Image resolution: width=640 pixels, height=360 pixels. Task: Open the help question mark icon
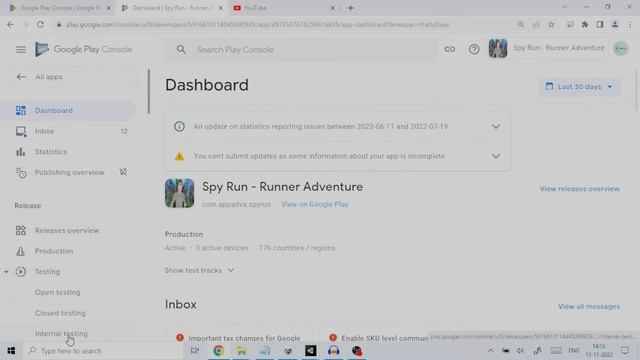click(x=474, y=49)
